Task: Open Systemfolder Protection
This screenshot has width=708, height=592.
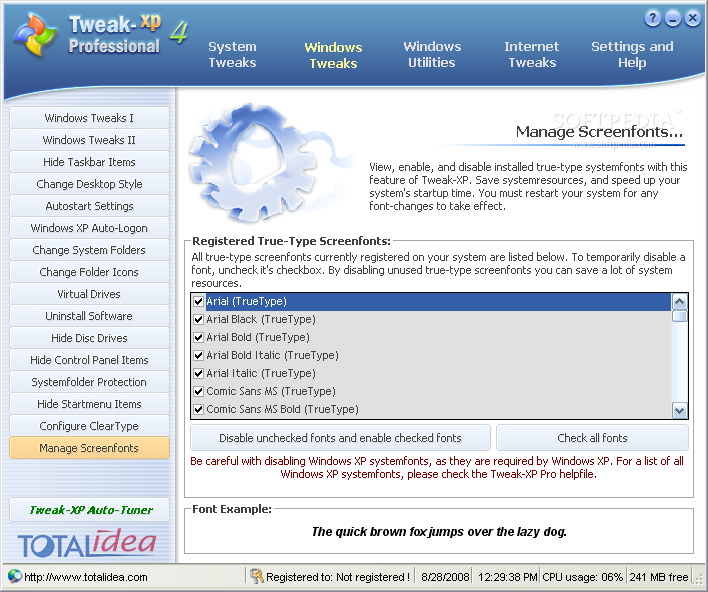Action: (x=89, y=382)
